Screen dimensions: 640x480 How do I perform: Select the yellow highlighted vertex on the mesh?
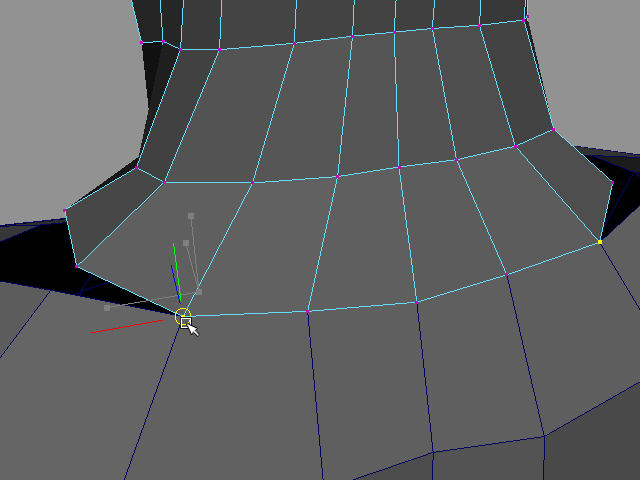click(600, 242)
